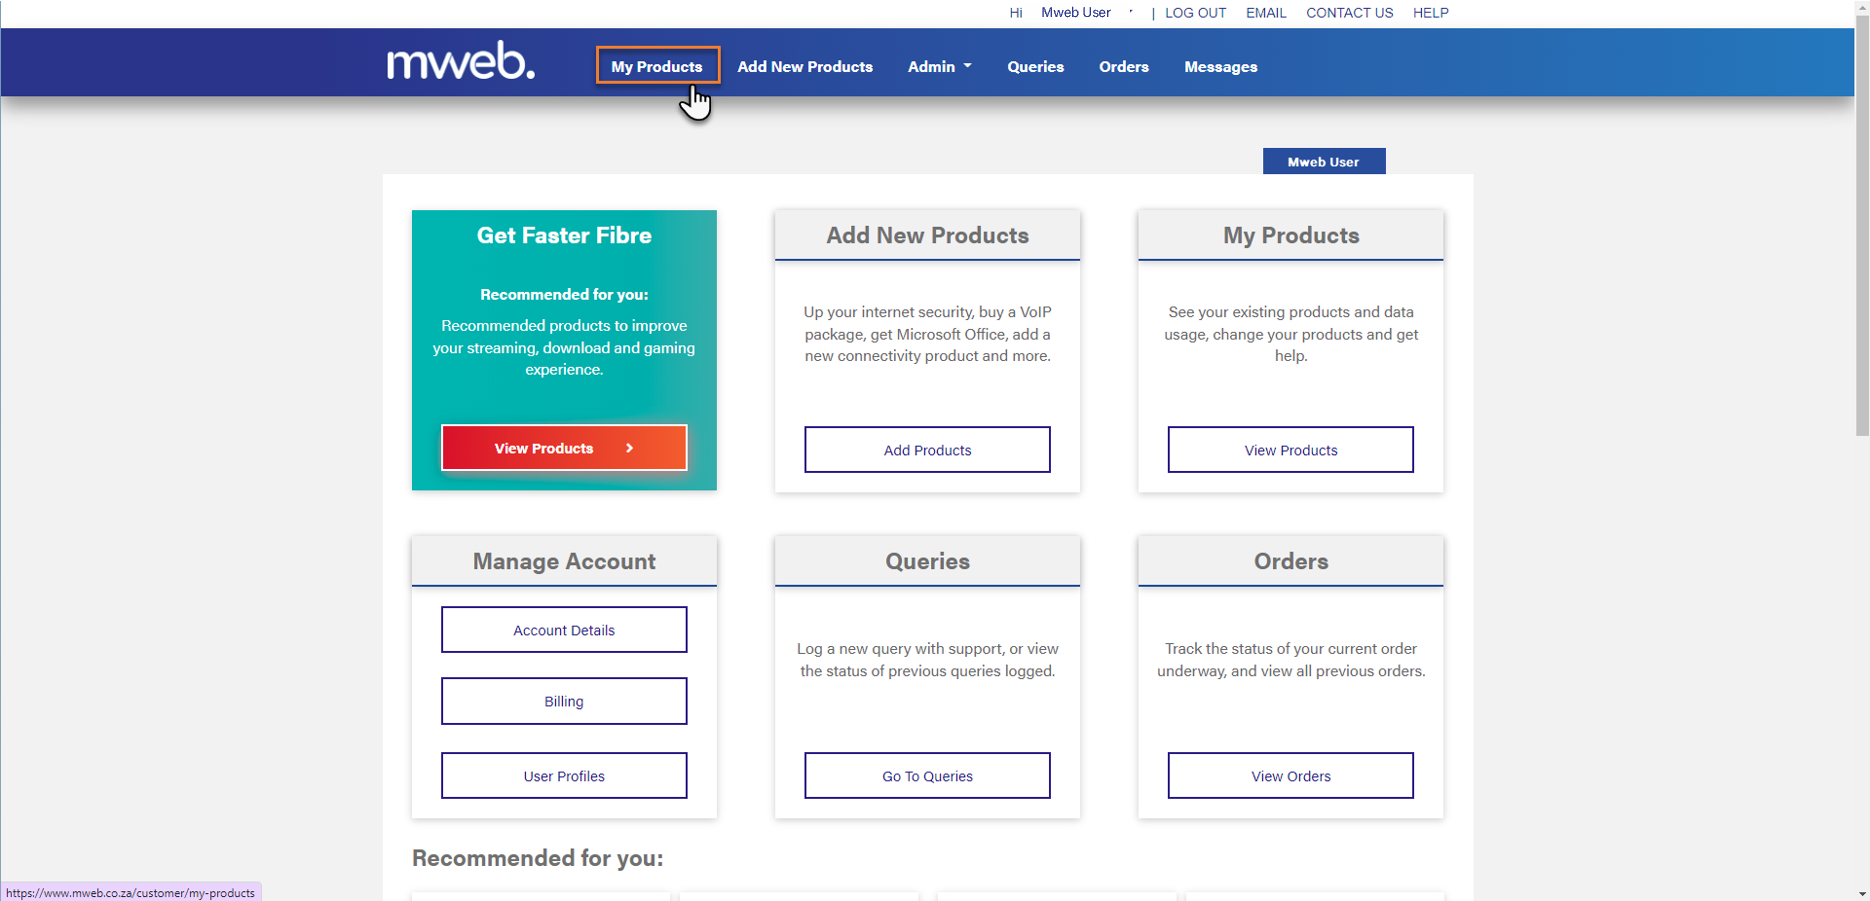
Task: Click red View Products button in Fibre card
Action: (564, 448)
